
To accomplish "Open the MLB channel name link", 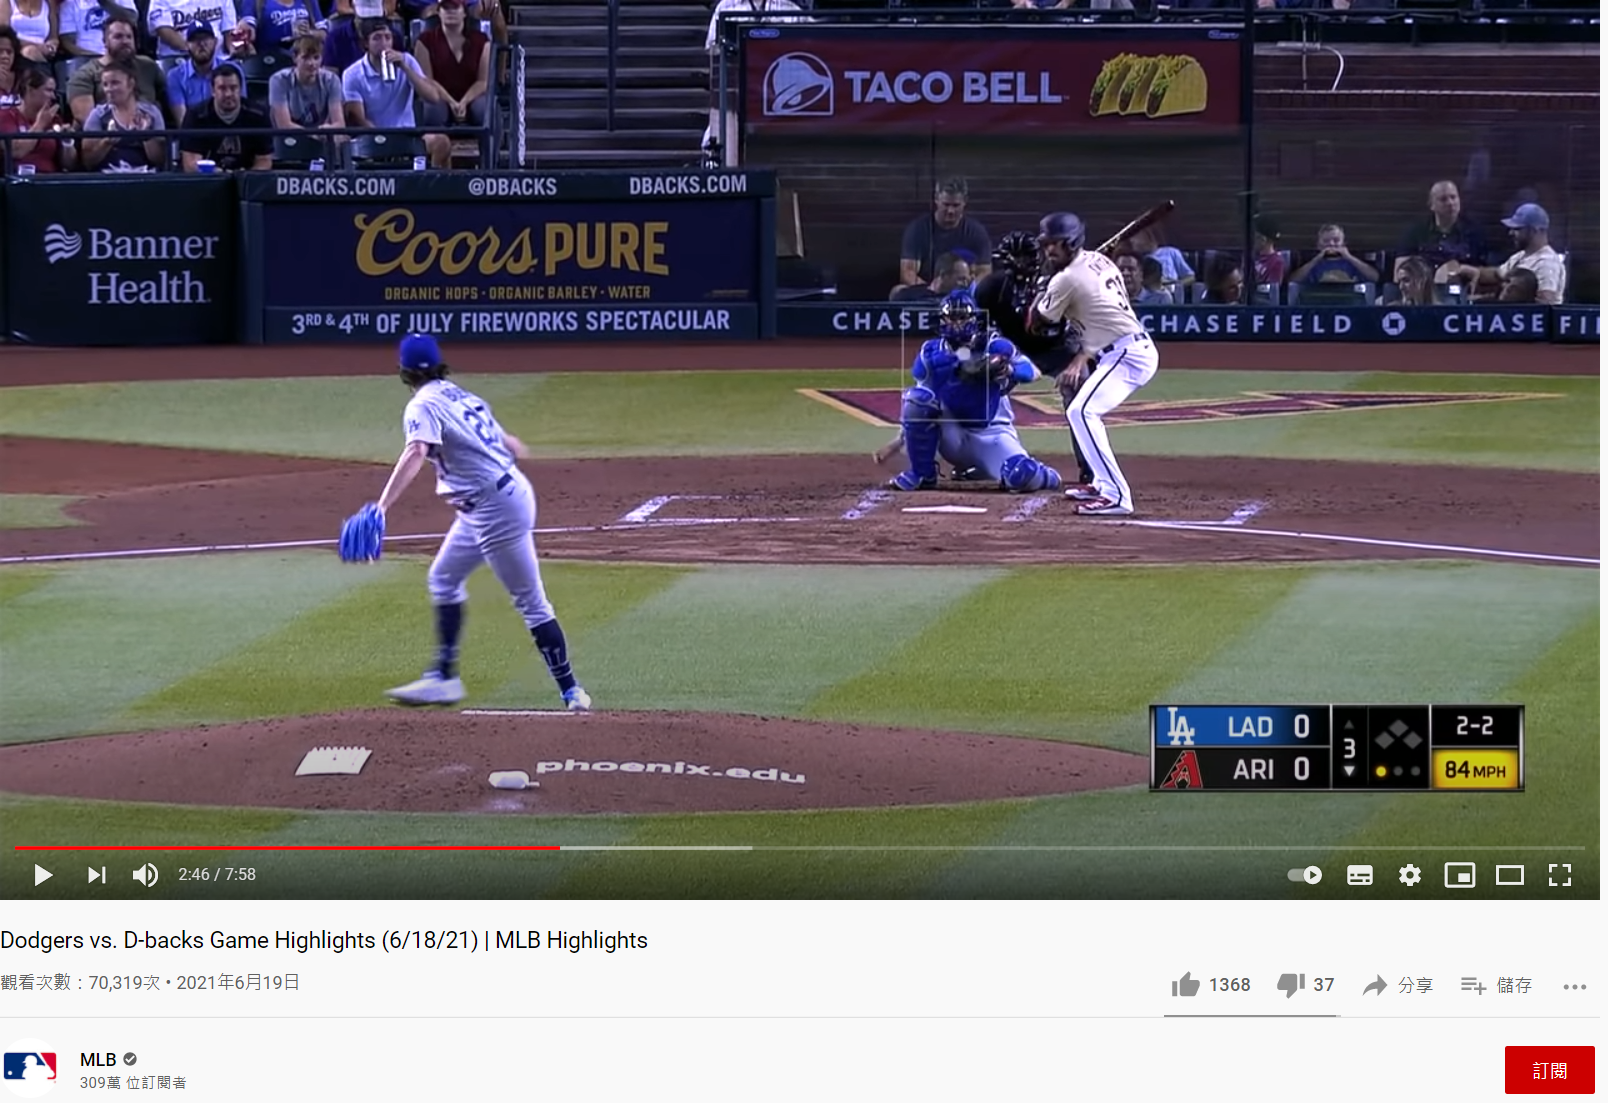I will click(x=98, y=1059).
